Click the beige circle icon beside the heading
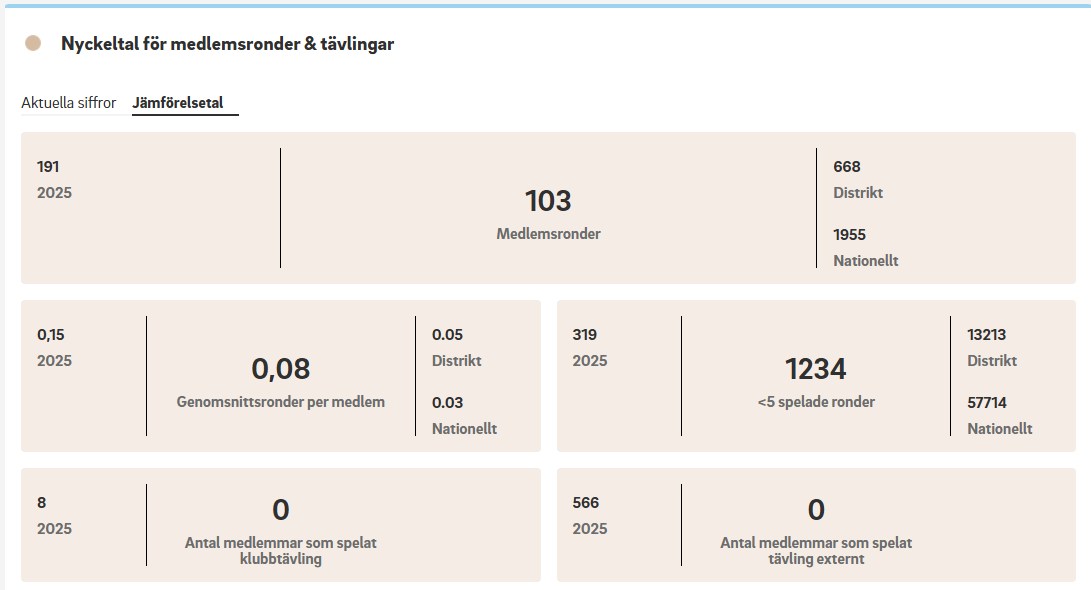1091x590 pixels. tap(33, 44)
